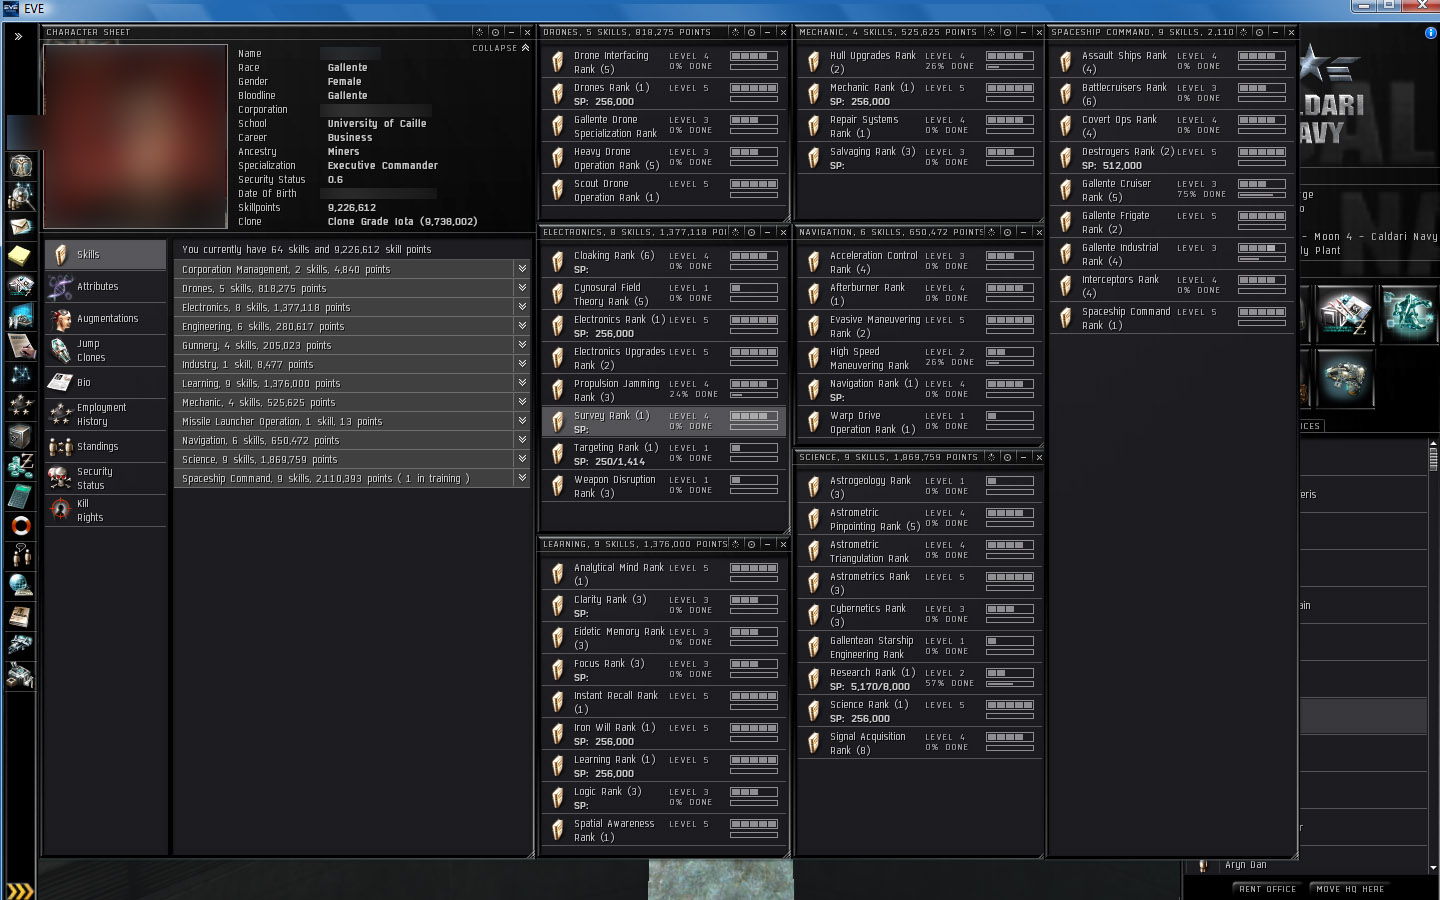The width and height of the screenshot is (1440, 900).
Task: Switch to the Attributes tab
Action: [x=105, y=287]
